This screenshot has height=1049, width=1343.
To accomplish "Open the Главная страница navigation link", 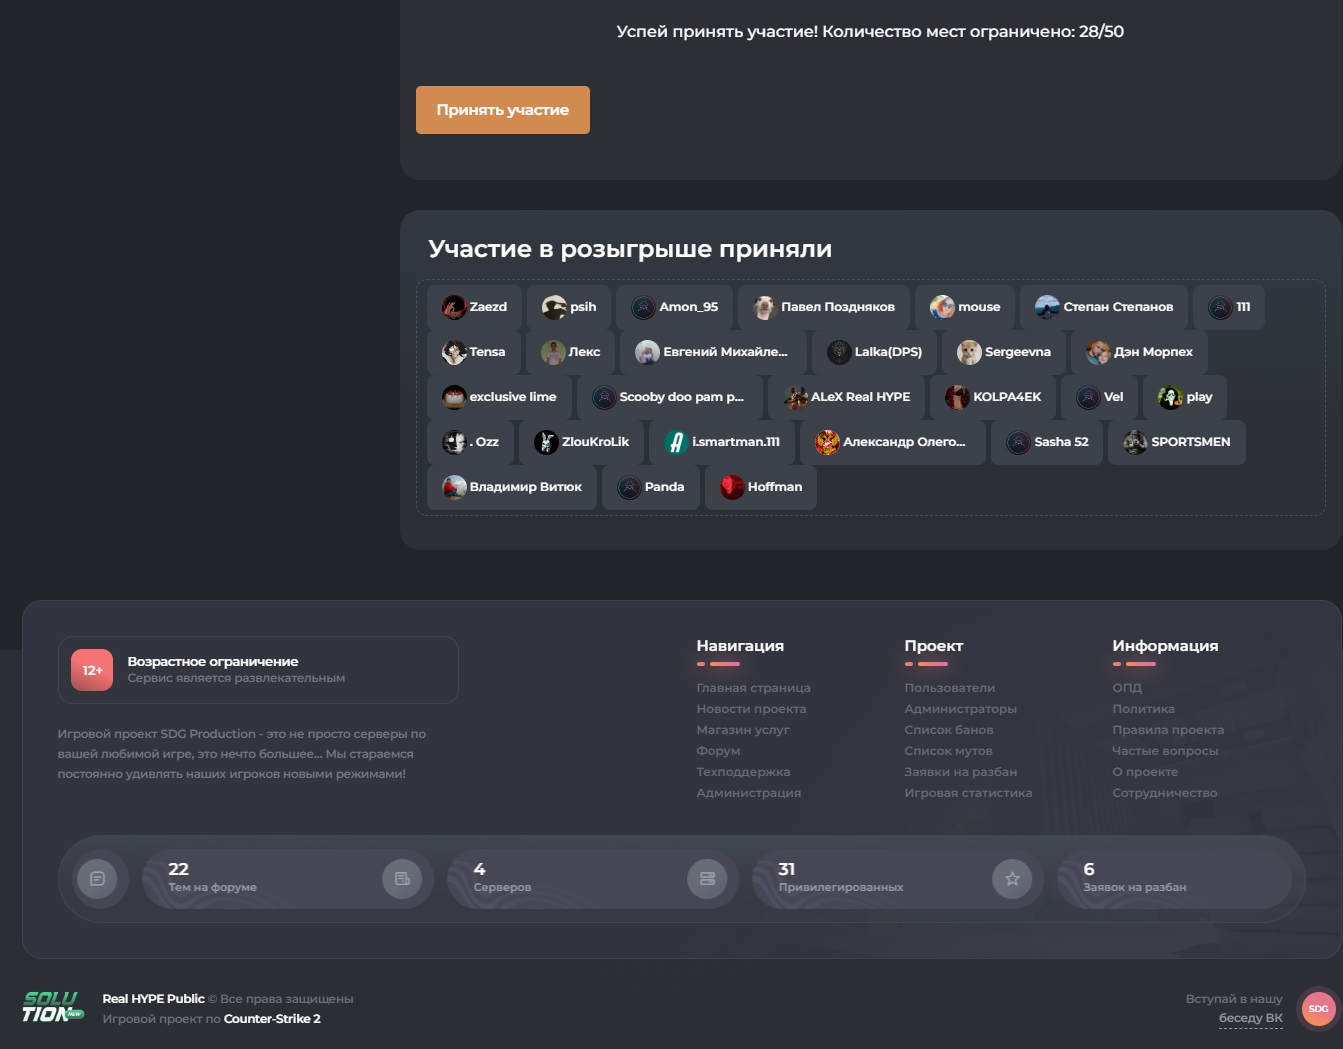I will pyautogui.click(x=752, y=688).
